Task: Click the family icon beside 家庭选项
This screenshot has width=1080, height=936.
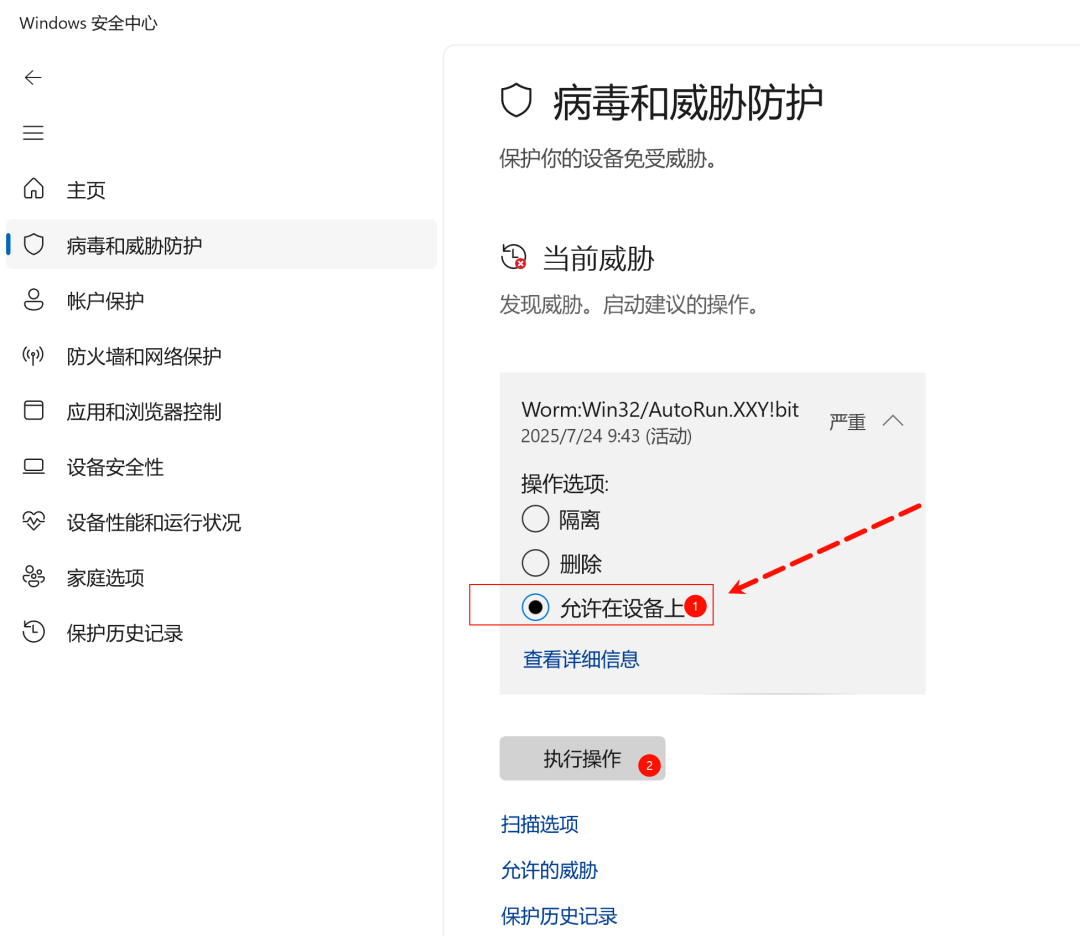Action: pyautogui.click(x=34, y=576)
